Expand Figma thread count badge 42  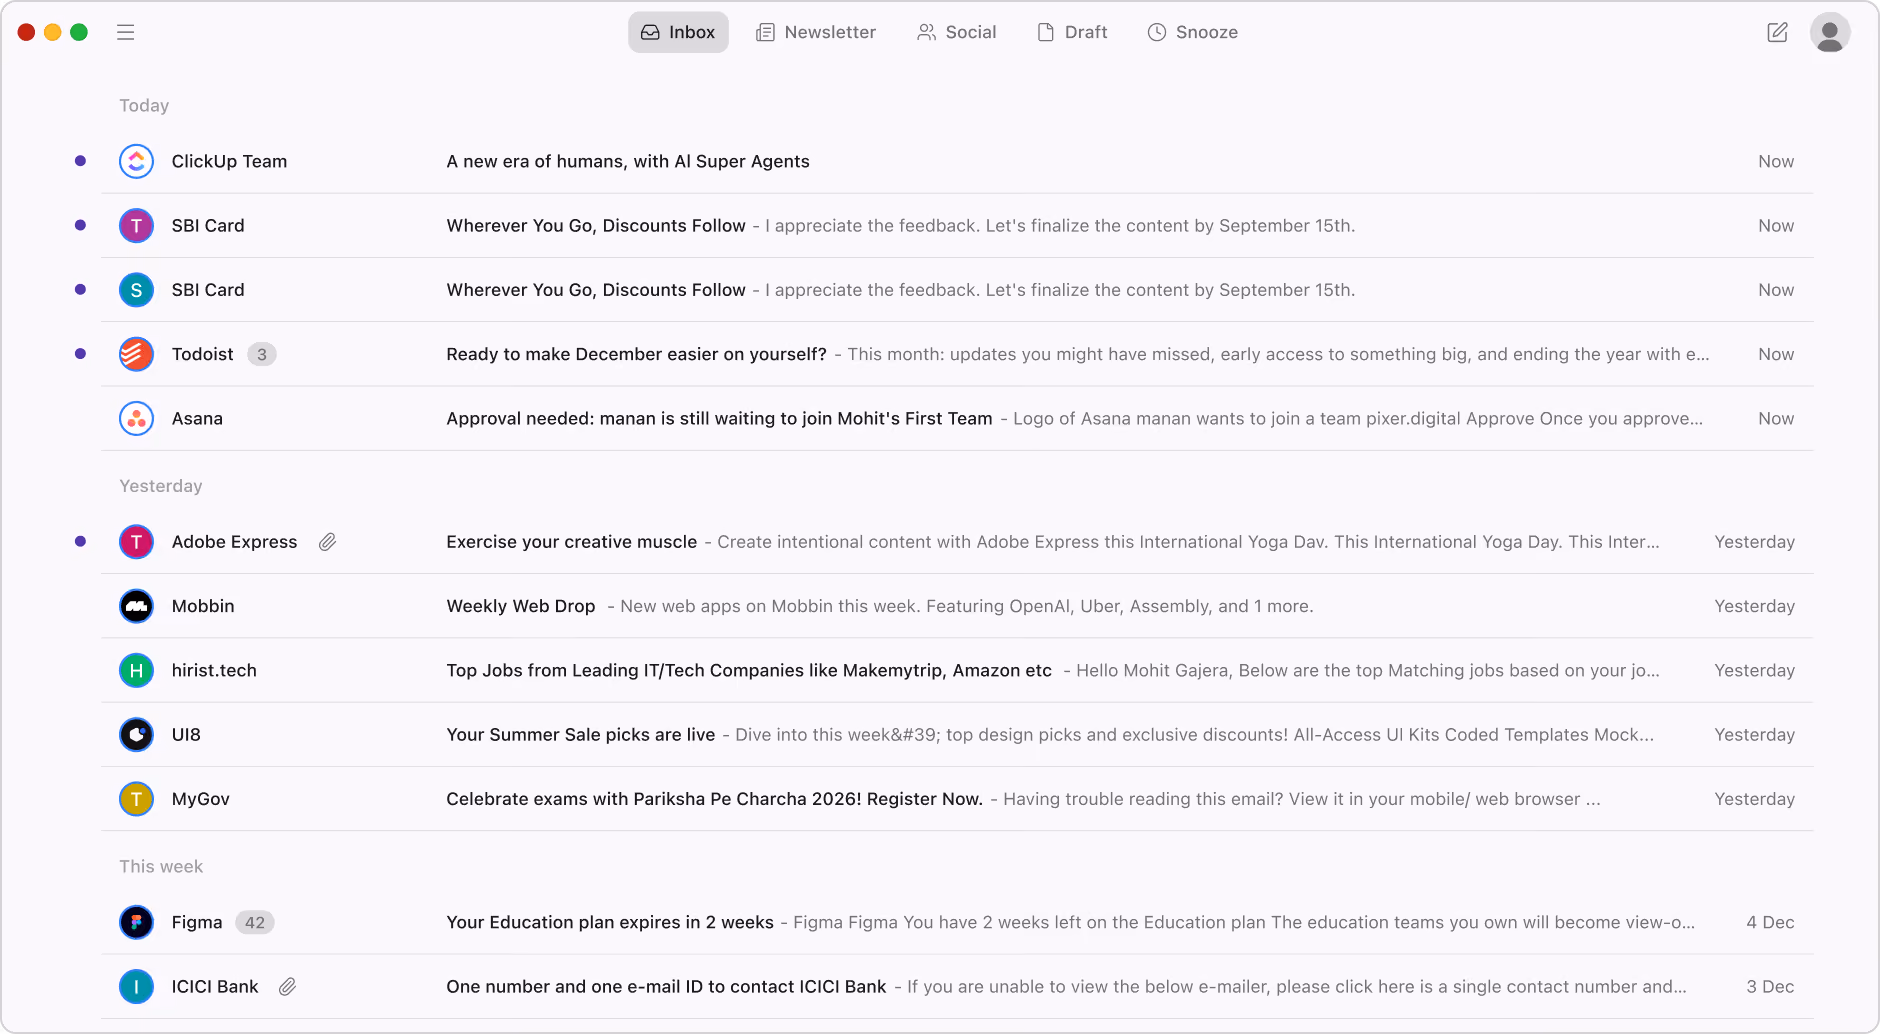point(255,922)
